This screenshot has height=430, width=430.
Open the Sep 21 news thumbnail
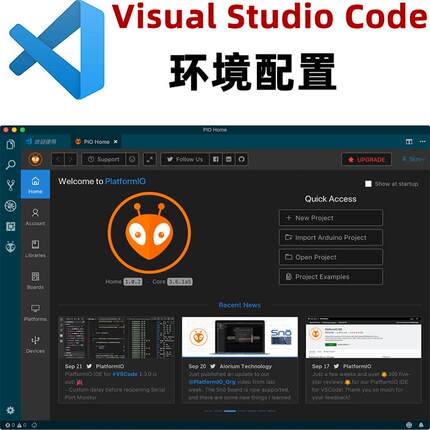(117, 337)
